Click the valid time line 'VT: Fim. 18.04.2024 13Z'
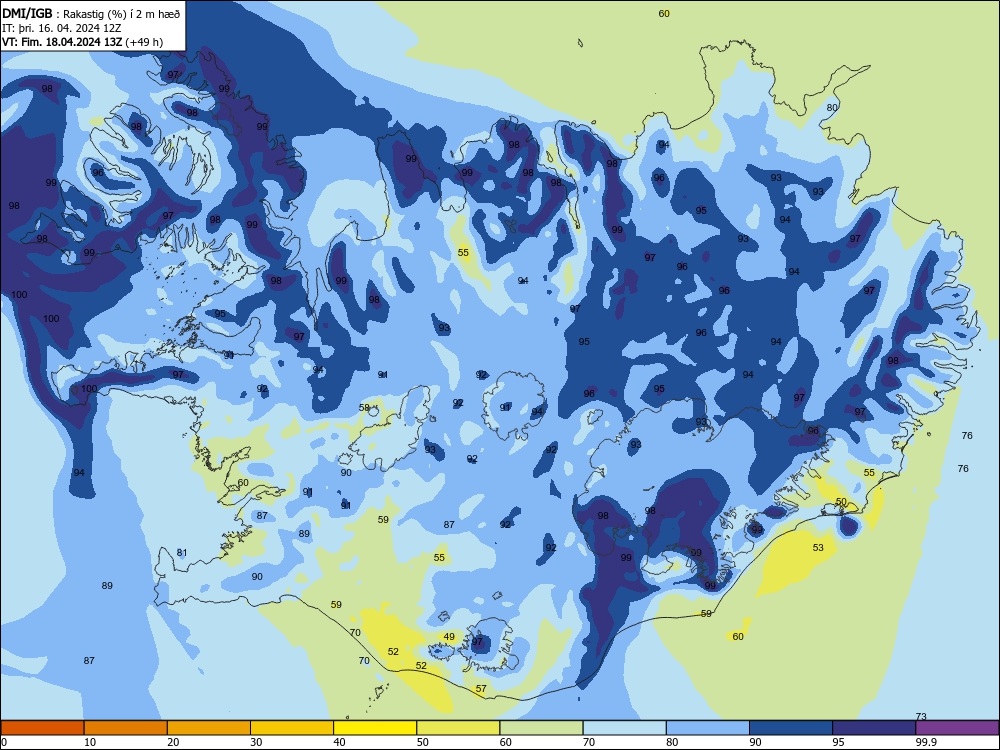 pos(62,42)
